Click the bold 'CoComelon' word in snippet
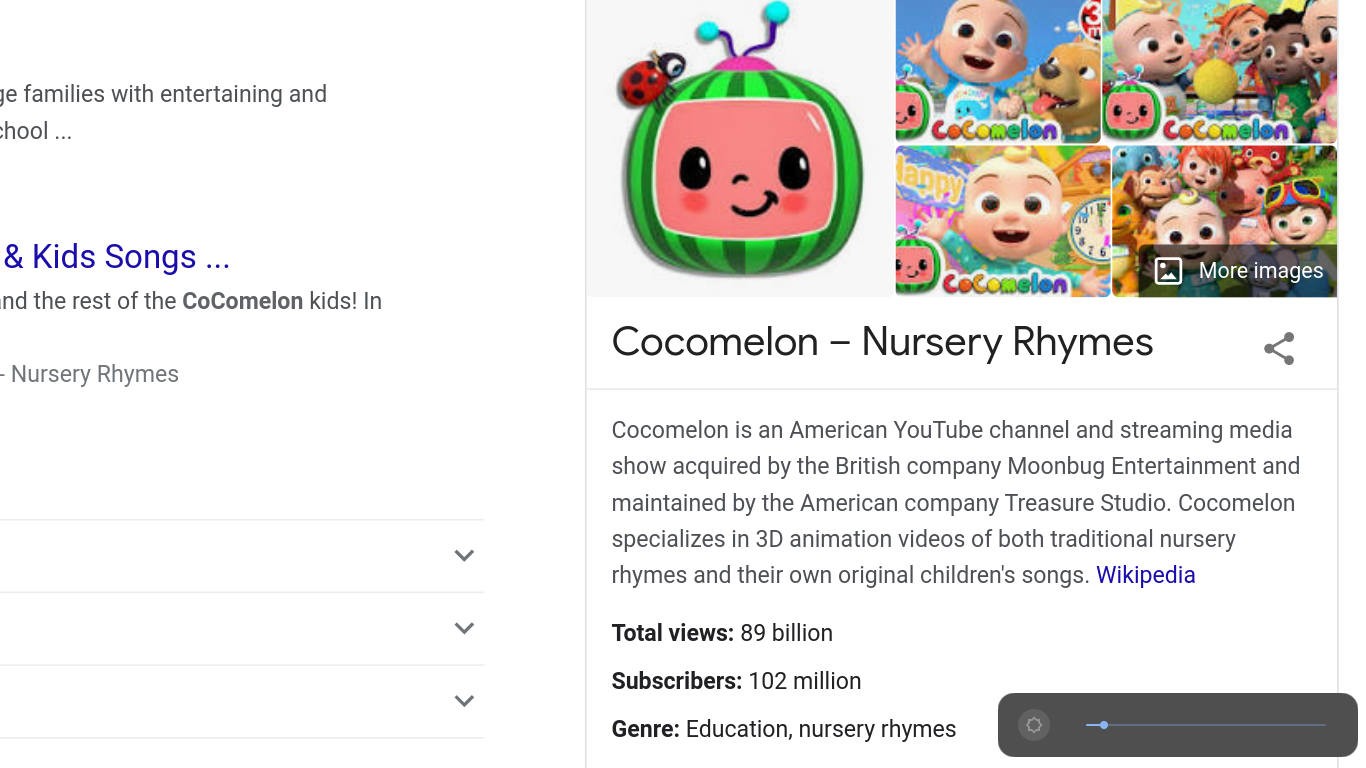Viewport: 1366px width, 768px height. pyautogui.click(x=242, y=301)
